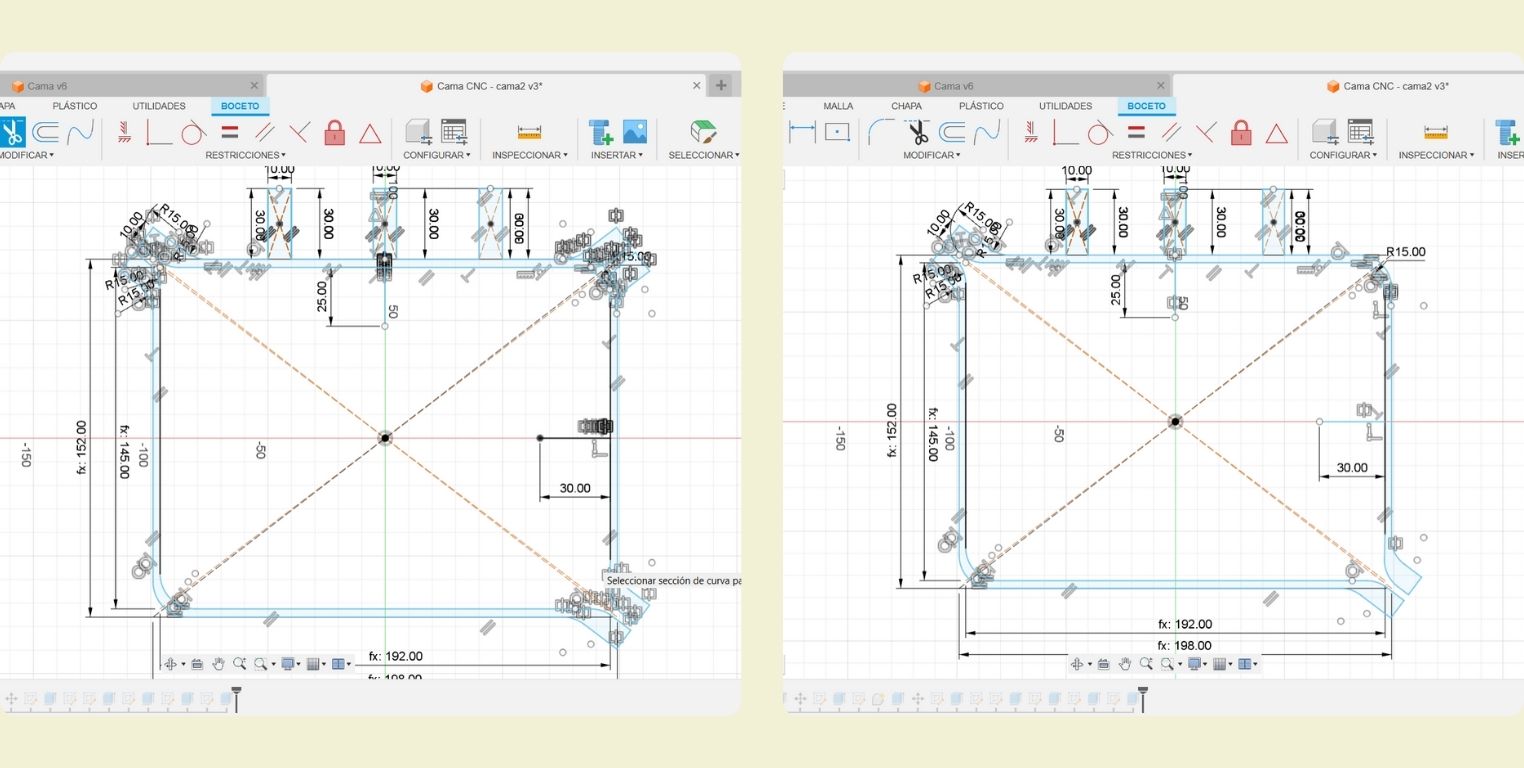The image size is (1524, 768).
Task: Click Insert component bolt icon in left screenshot
Action: [600, 132]
